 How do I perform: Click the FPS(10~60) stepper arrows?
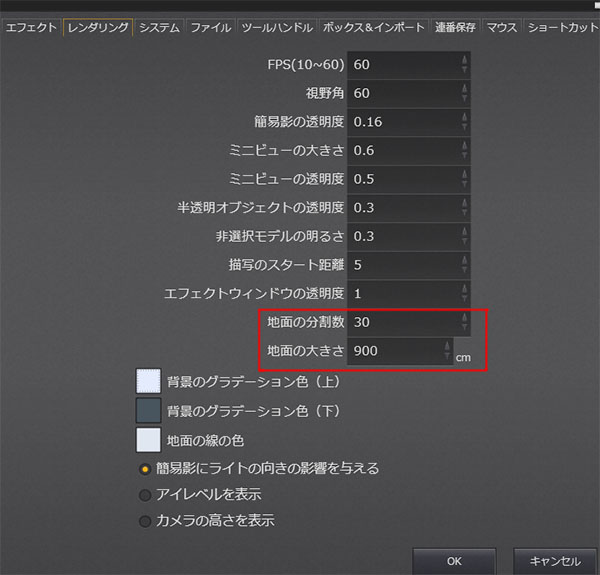(x=463, y=65)
